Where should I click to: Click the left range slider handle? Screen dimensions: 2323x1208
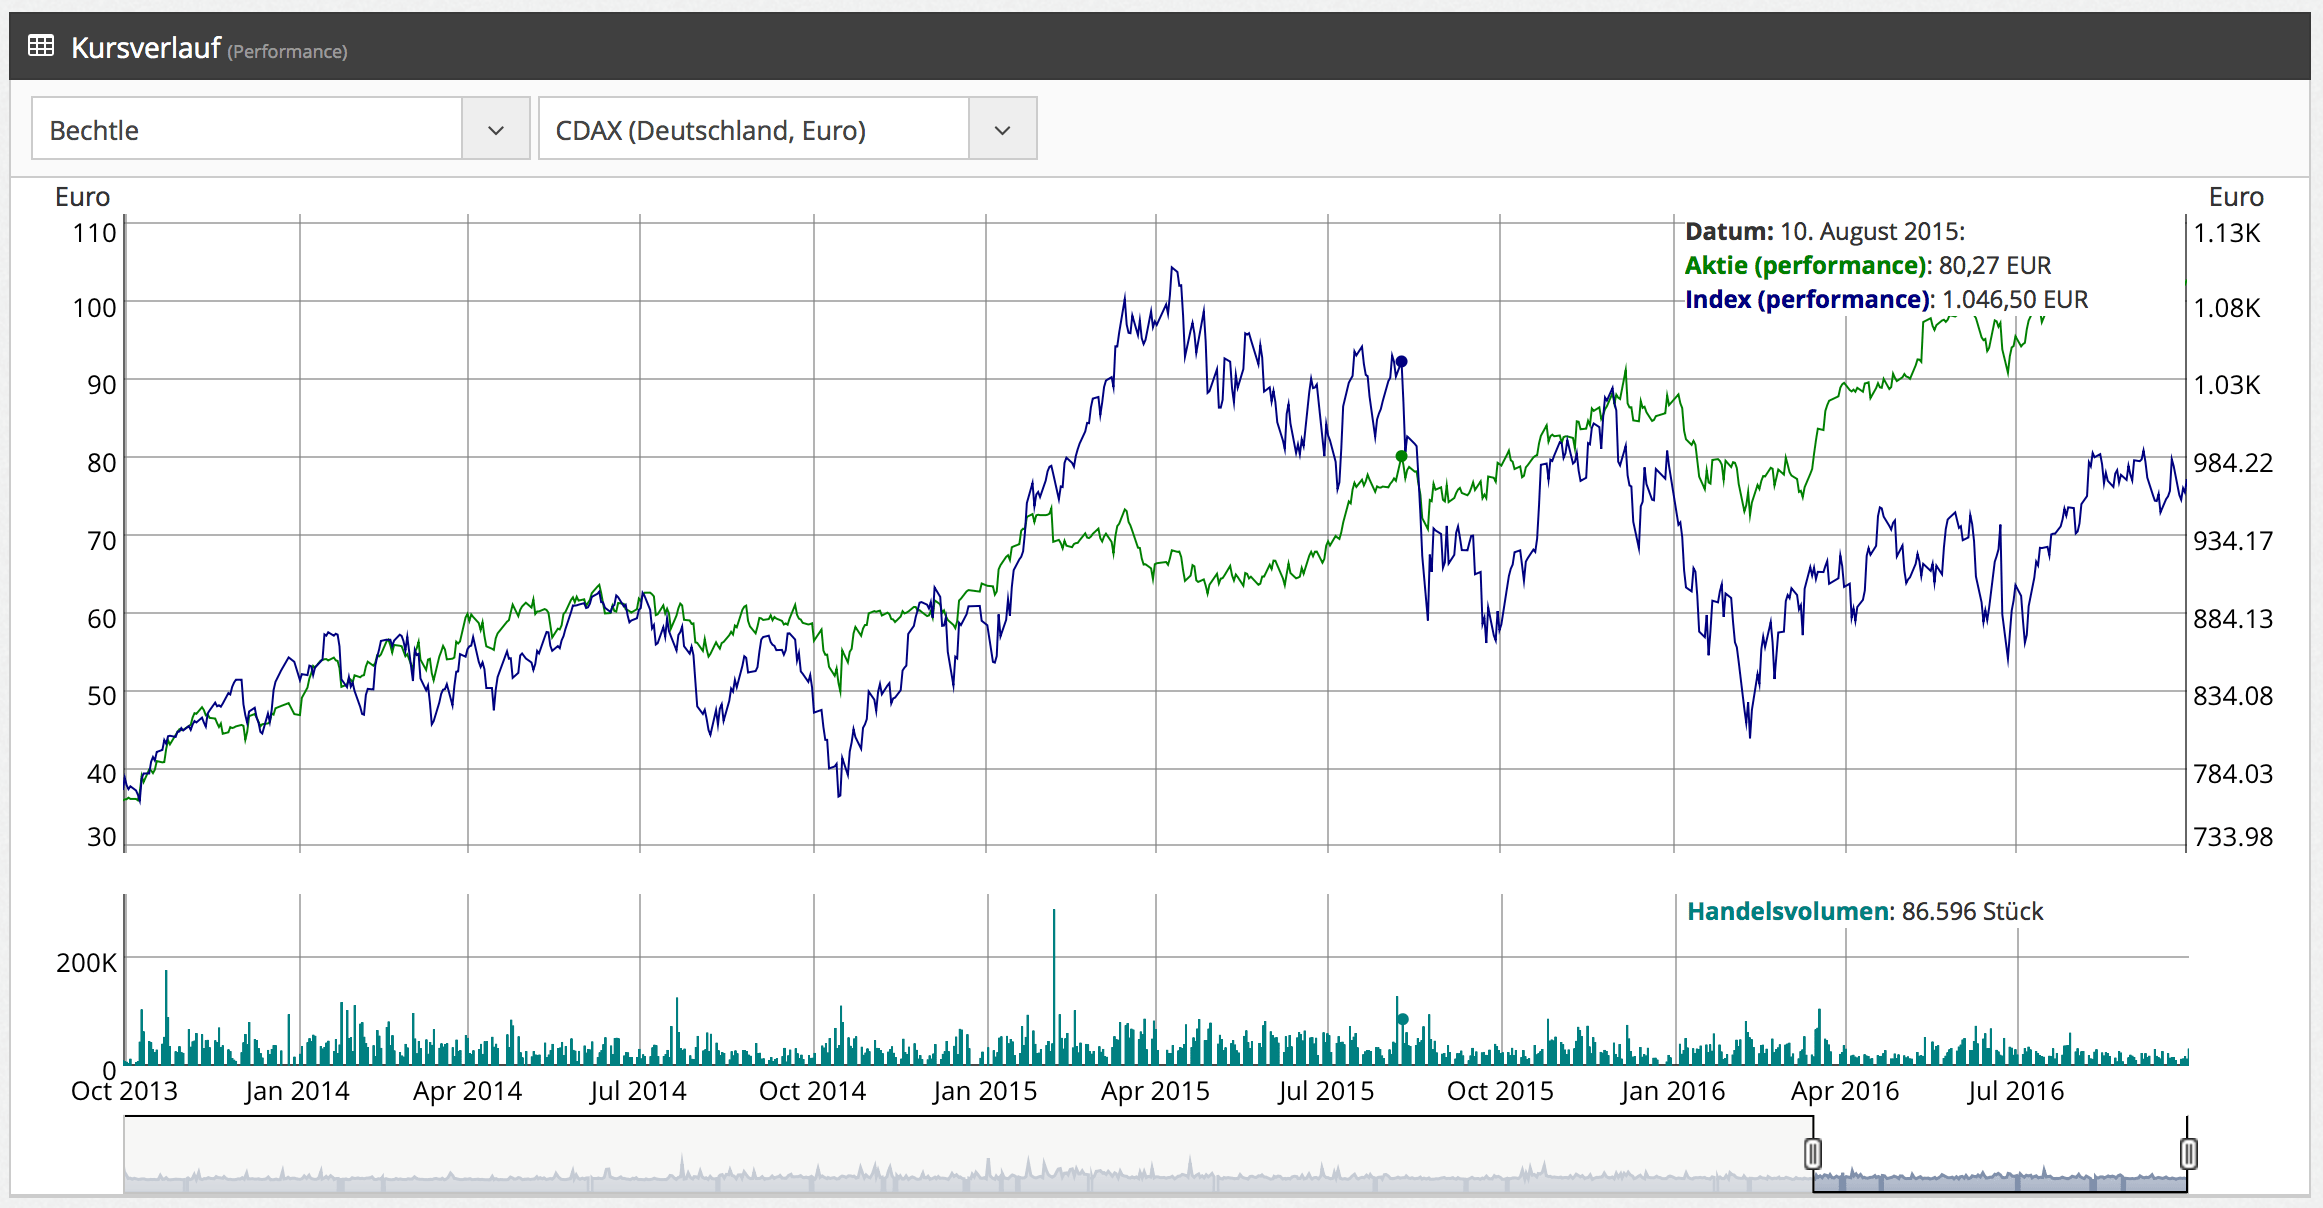pos(1812,1154)
